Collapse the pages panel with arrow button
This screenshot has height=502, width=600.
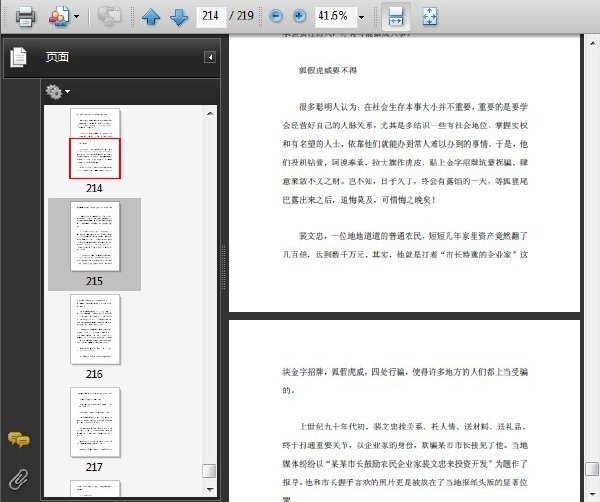tap(210, 57)
